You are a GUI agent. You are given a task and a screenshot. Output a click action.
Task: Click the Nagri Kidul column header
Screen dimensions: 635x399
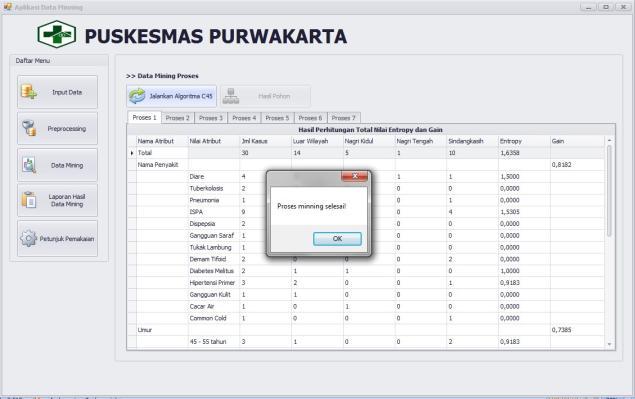coord(369,141)
